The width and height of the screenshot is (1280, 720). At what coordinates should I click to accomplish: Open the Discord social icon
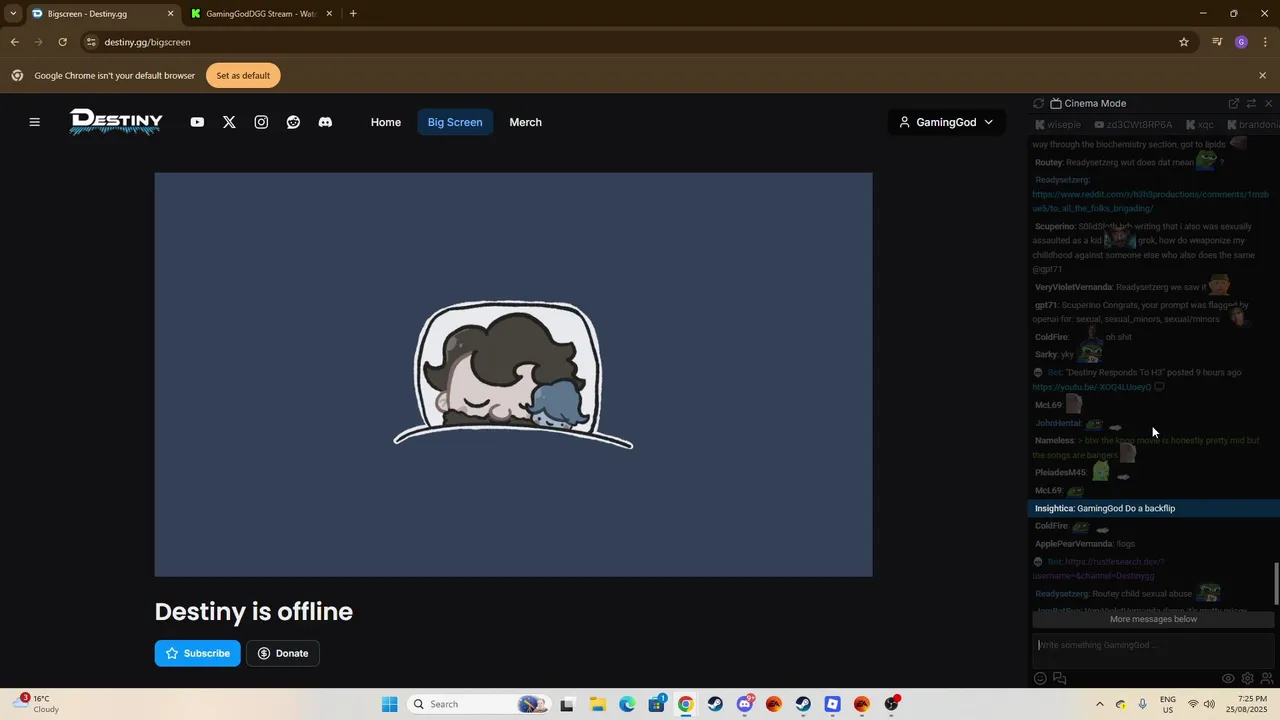coord(325,122)
